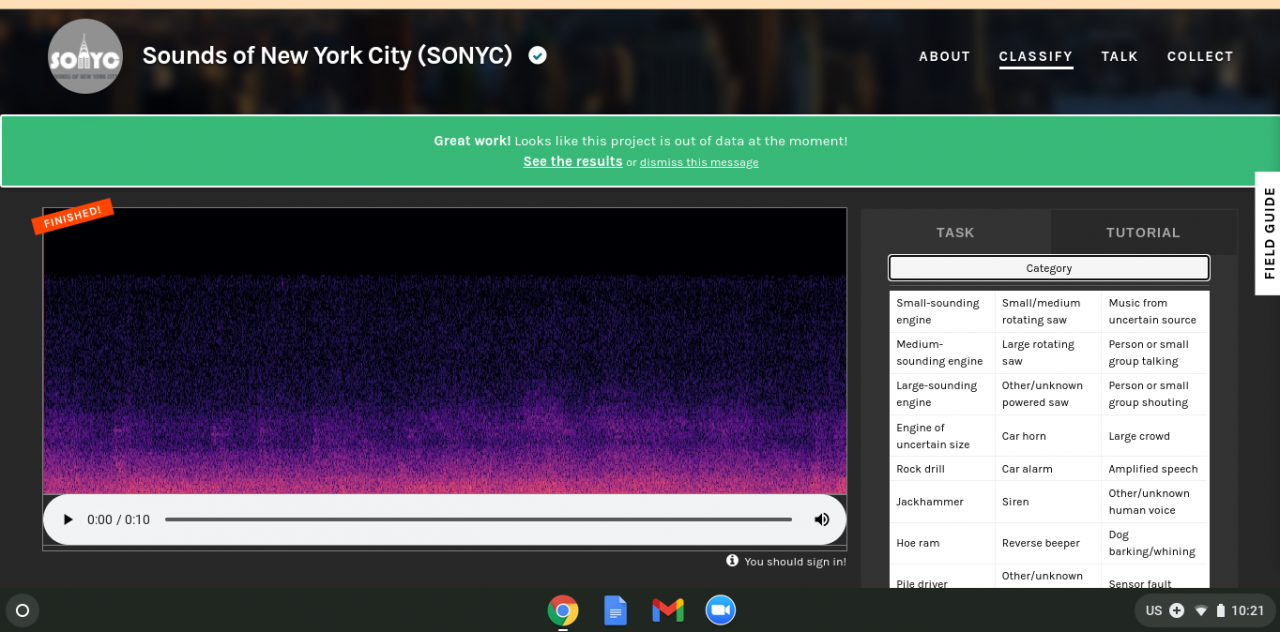
Task: Open the FIELD GUIDE side tab
Action: [x=1268, y=233]
